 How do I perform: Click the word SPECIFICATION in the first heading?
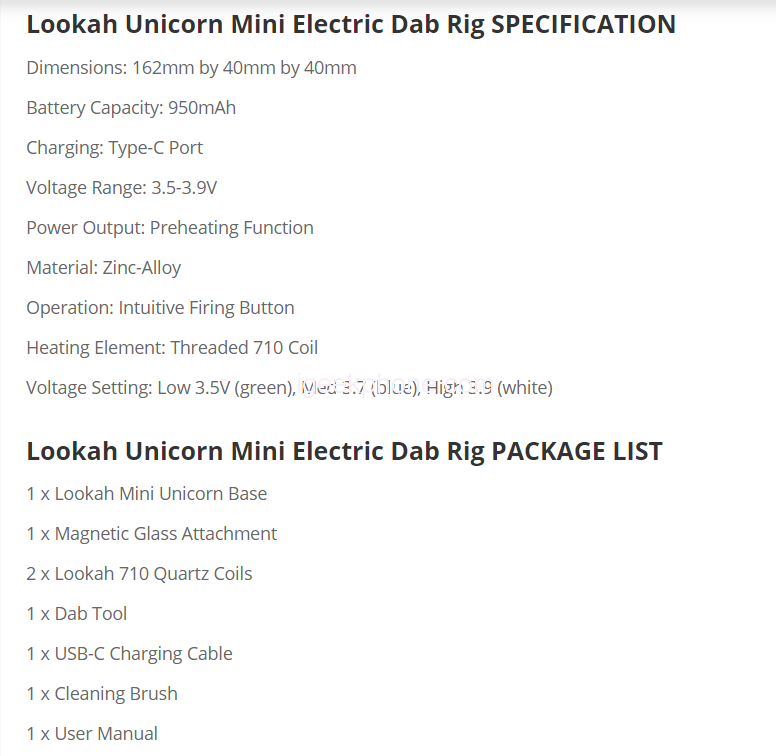pos(584,24)
